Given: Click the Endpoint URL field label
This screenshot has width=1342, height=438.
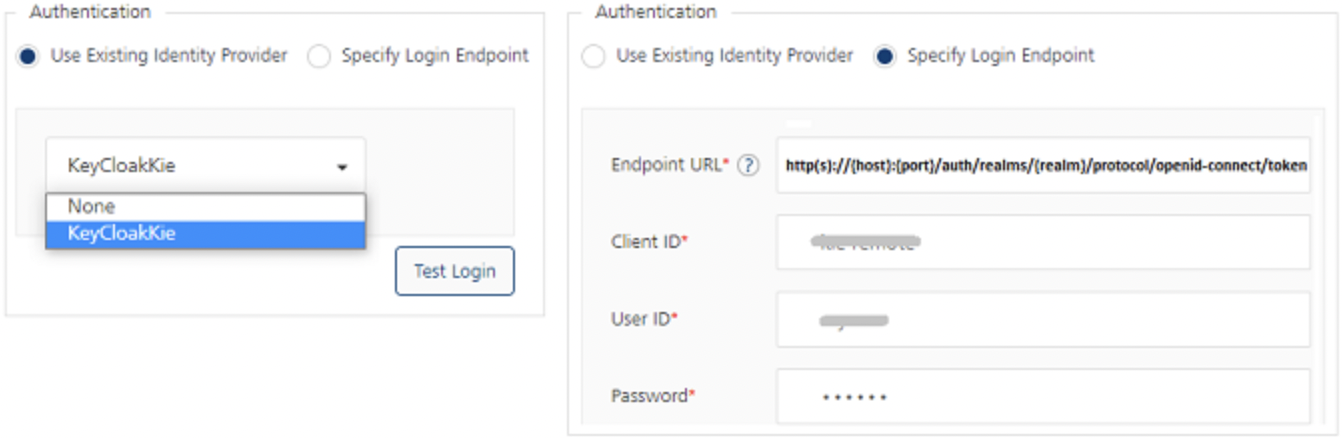Looking at the screenshot, I should point(666,166).
